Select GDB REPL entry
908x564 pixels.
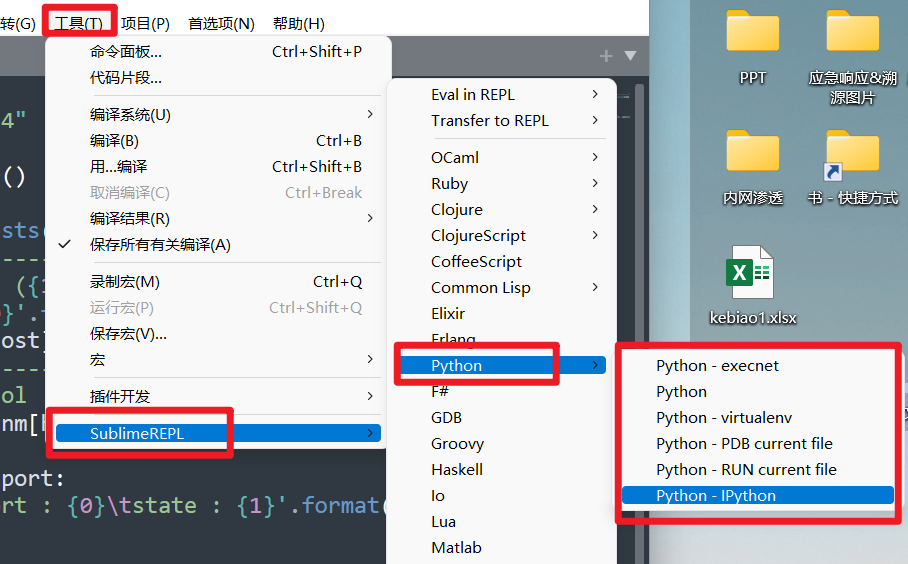coord(501,417)
